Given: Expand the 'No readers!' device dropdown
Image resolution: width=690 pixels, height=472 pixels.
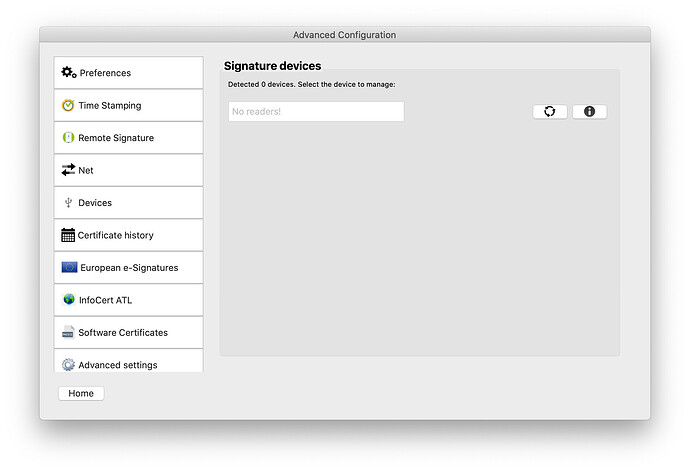Looking at the screenshot, I should tap(316, 112).
